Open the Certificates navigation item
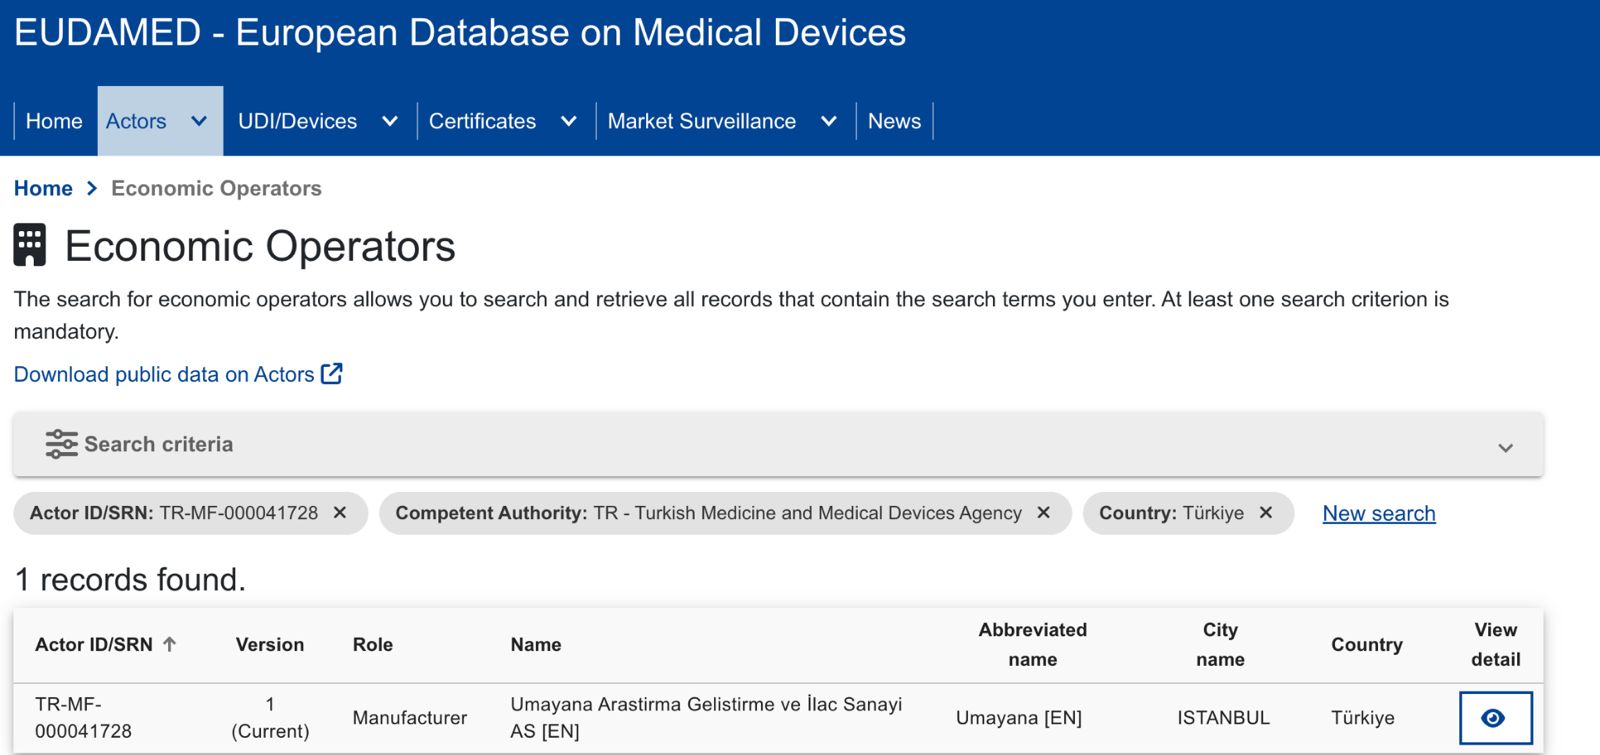The height and width of the screenshot is (755, 1600). (x=482, y=121)
